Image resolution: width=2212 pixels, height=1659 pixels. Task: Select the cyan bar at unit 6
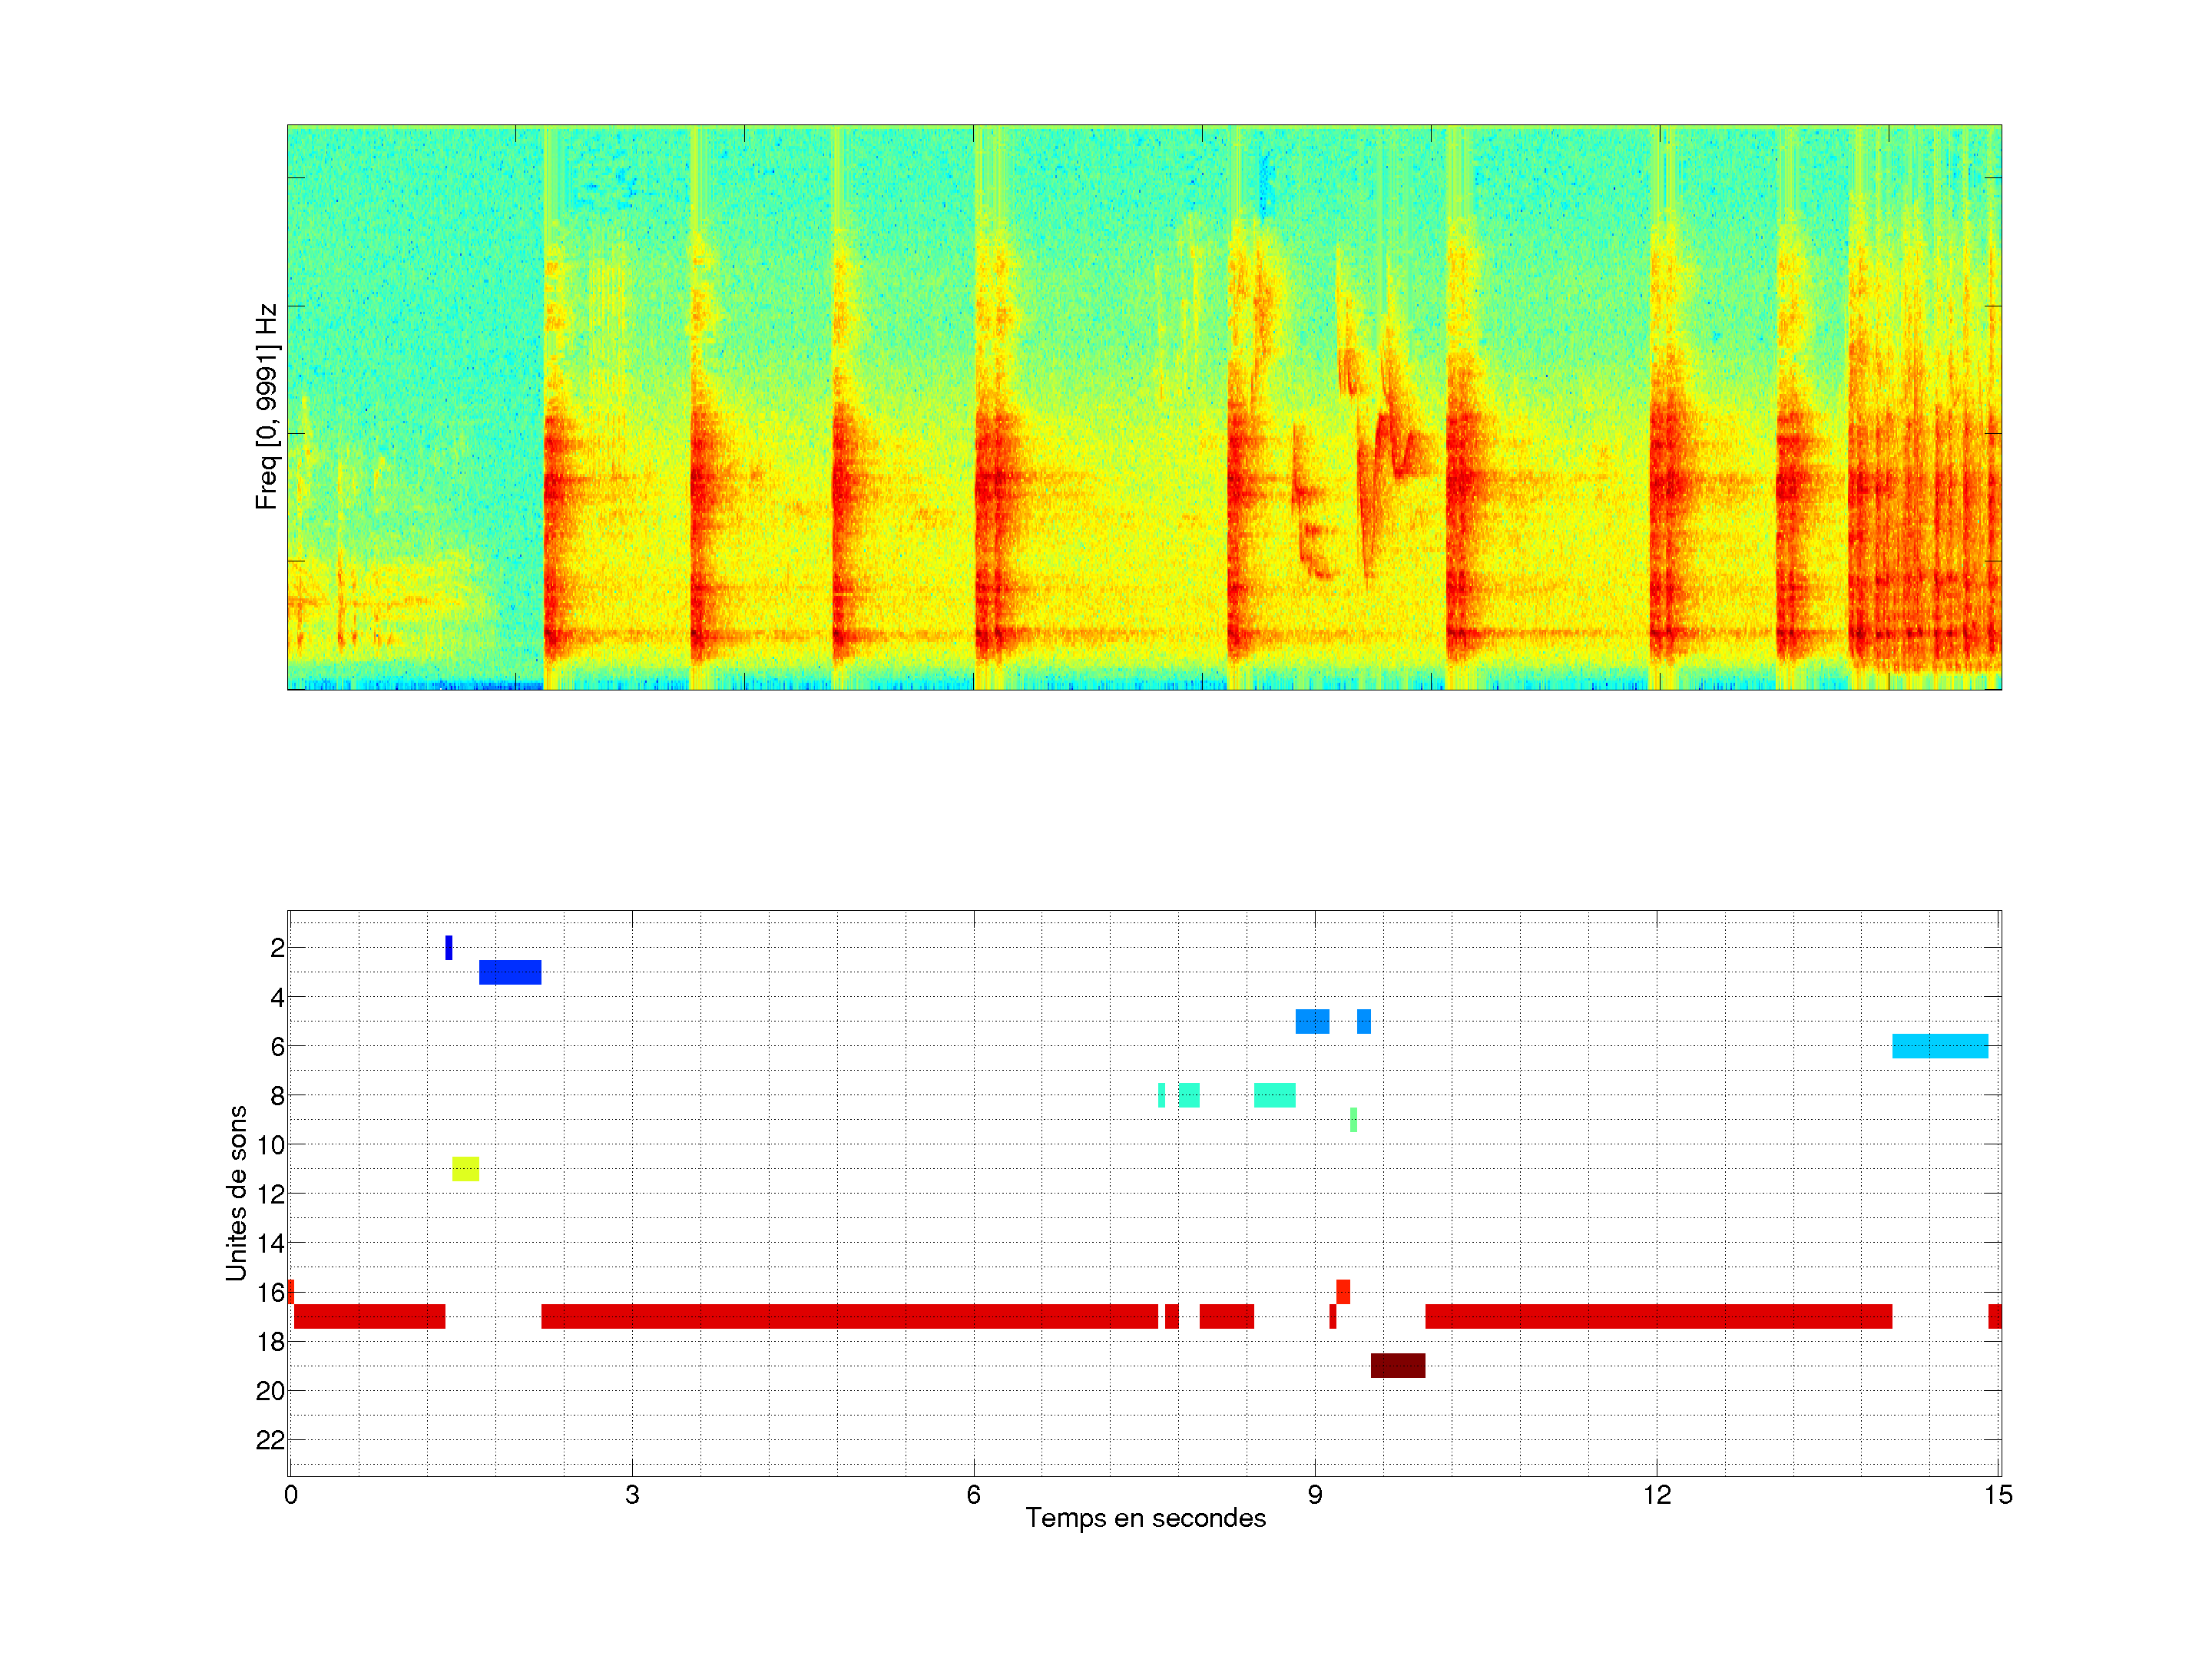(x=1939, y=1045)
